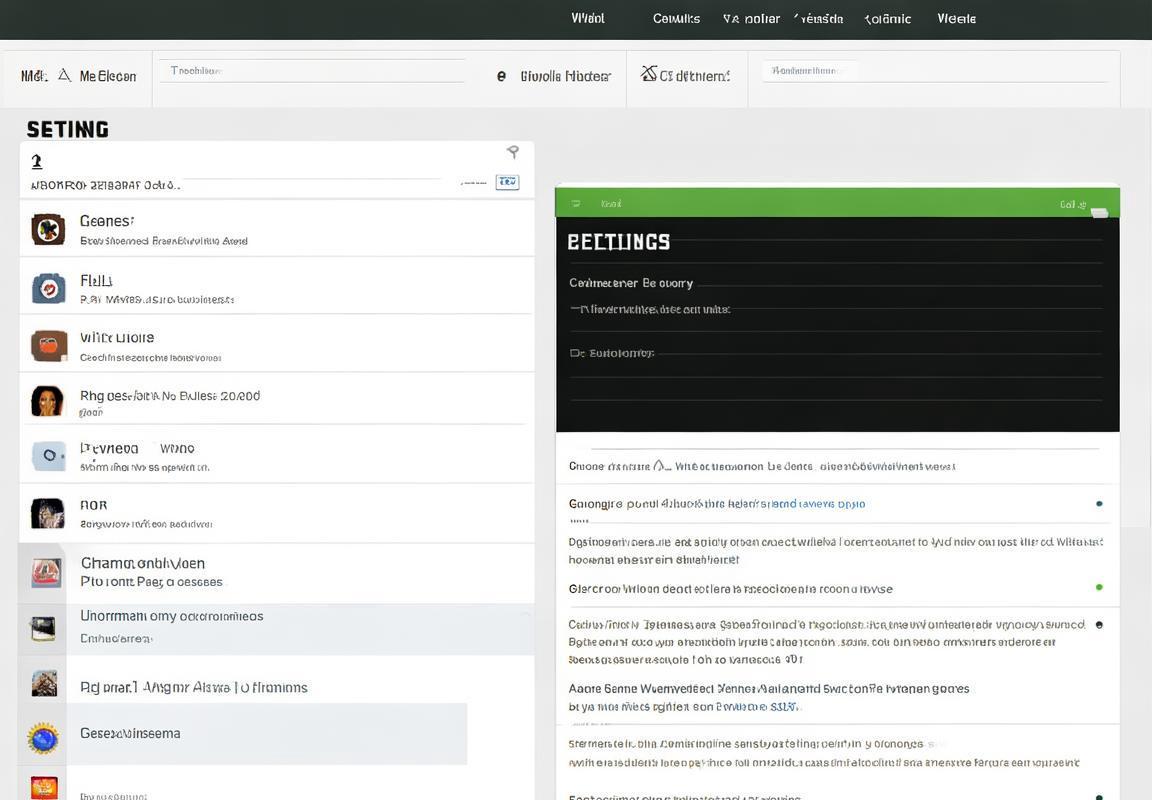Click the blue globe icon next to 'Gesexaviinseema'

[x=43, y=738]
